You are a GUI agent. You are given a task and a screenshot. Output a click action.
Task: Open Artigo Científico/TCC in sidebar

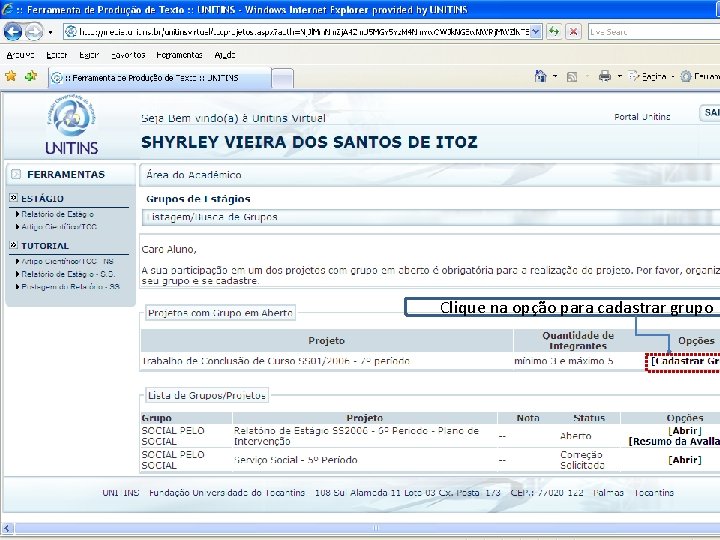[59, 227]
